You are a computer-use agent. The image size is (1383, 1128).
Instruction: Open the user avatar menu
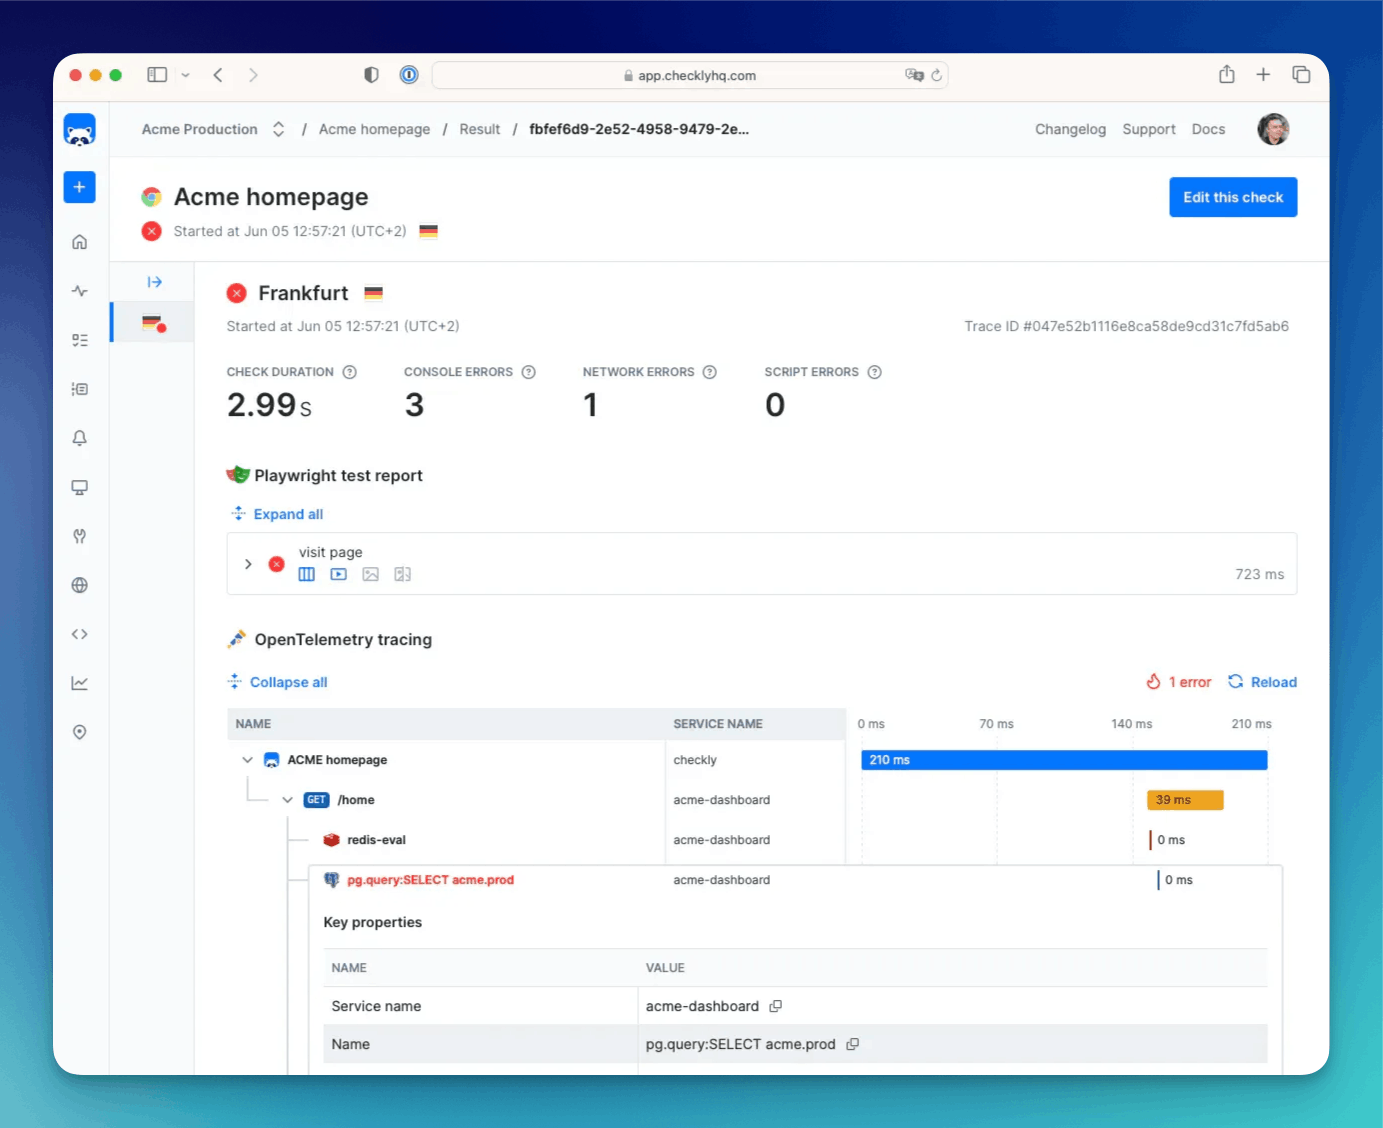pos(1273,129)
